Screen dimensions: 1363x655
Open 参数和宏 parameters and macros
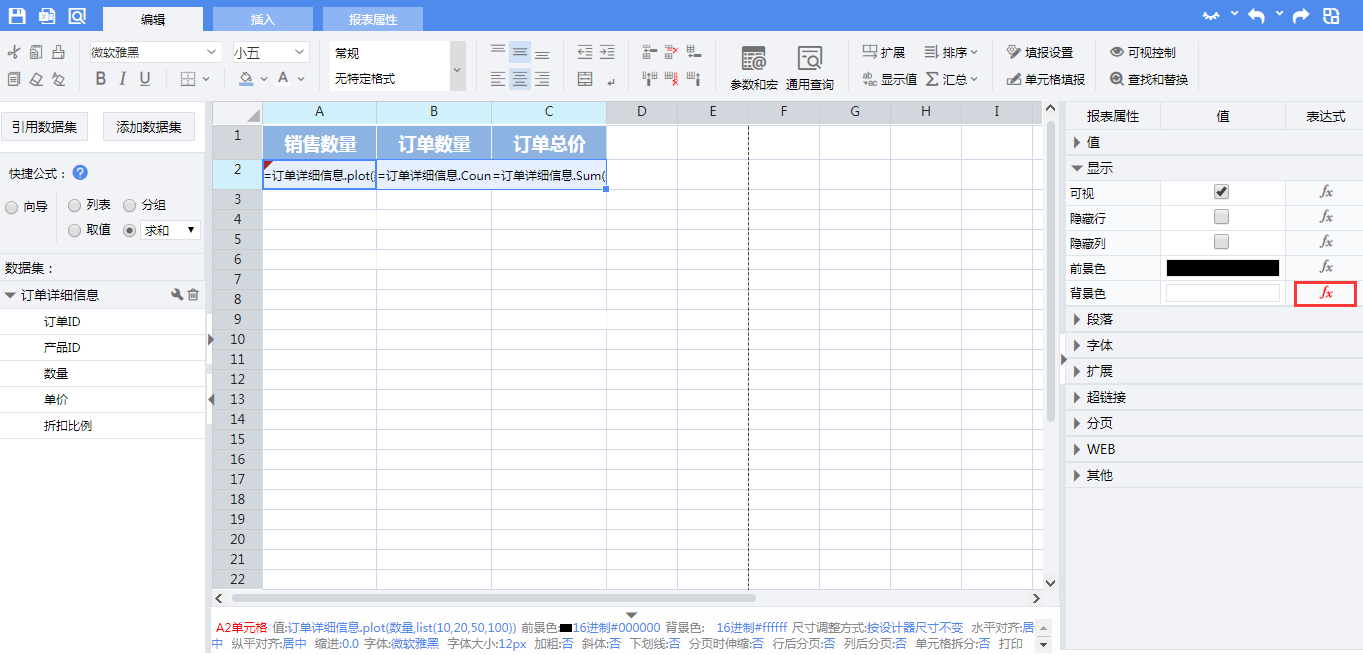(x=753, y=68)
